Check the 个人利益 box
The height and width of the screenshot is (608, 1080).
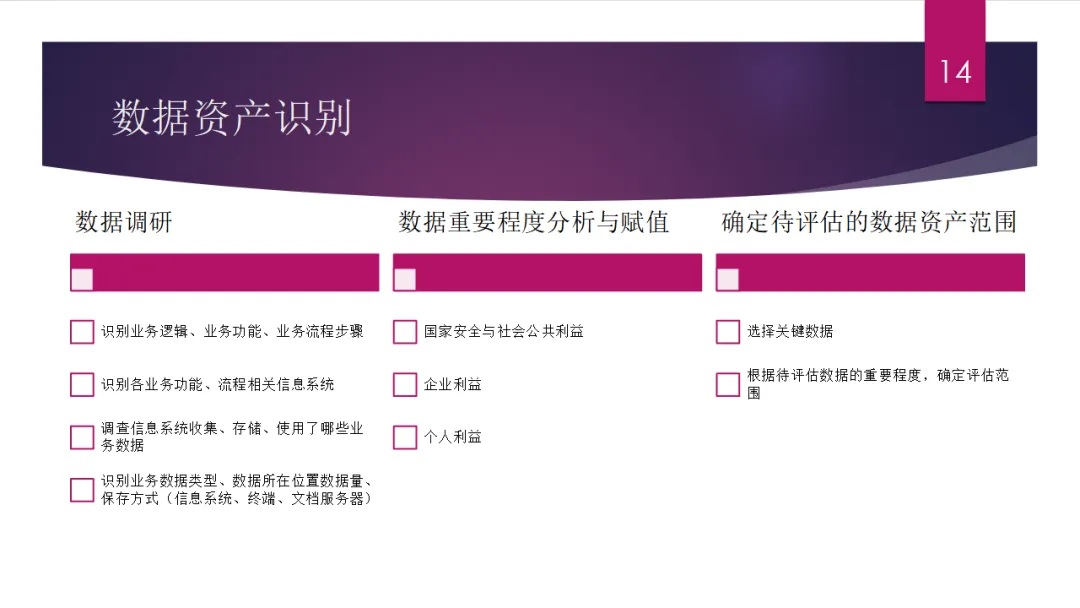click(405, 437)
